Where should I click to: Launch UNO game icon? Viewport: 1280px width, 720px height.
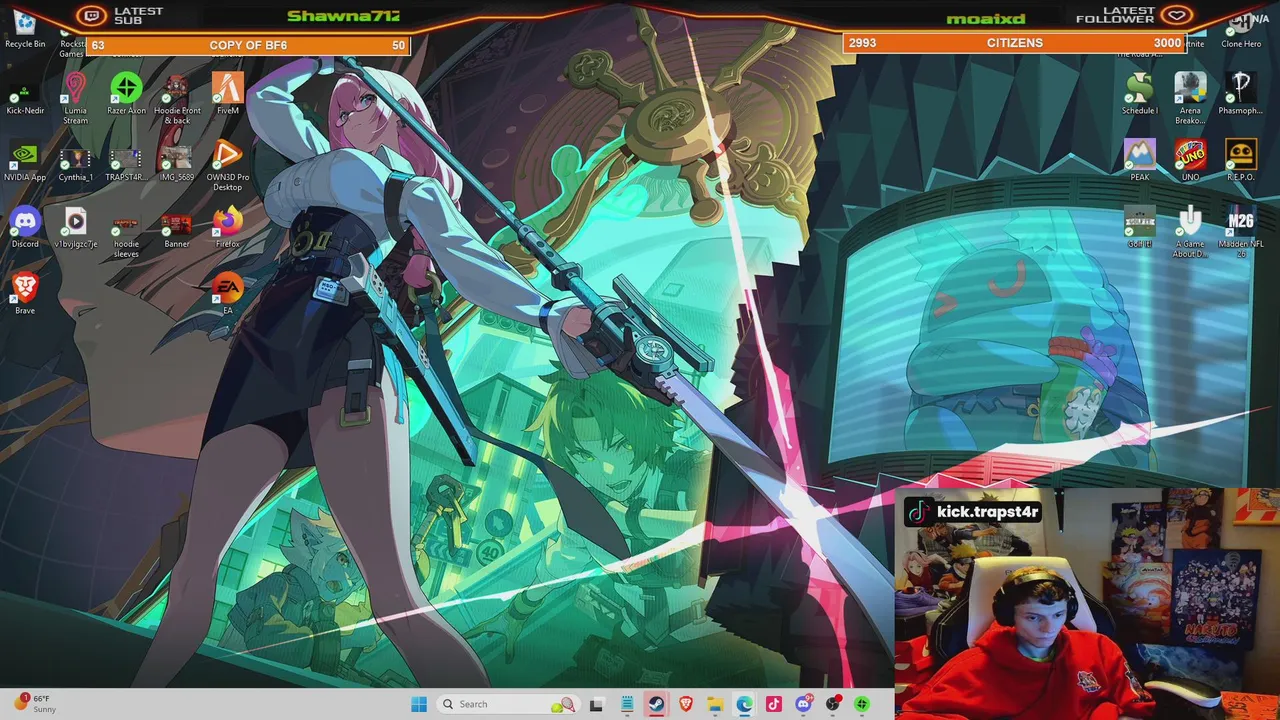[x=1190, y=162]
